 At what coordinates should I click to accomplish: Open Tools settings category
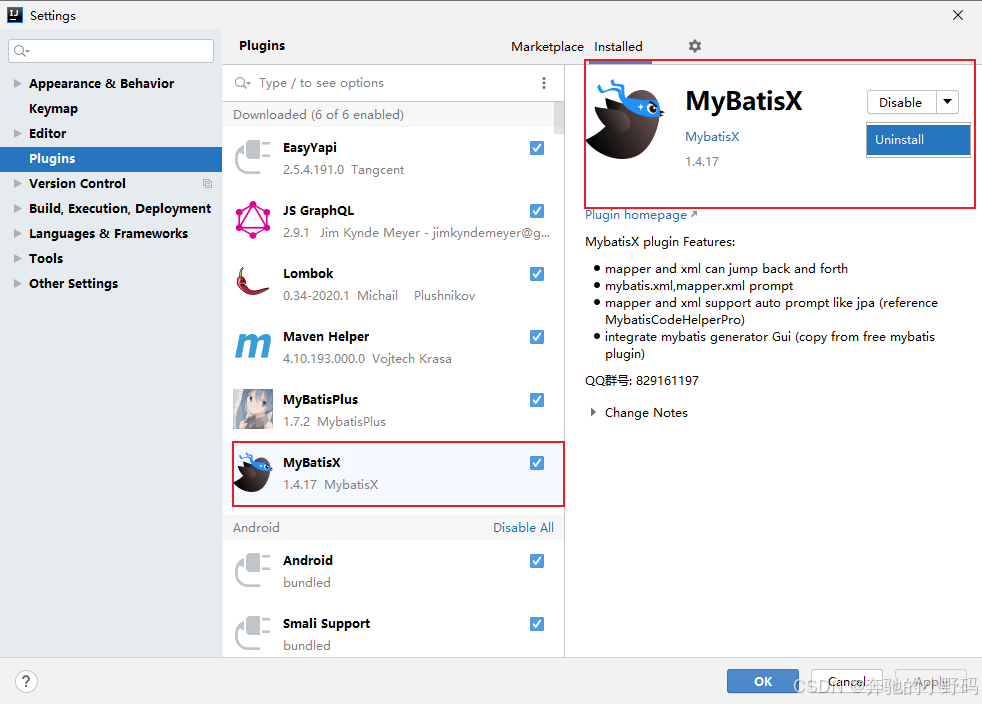click(x=46, y=259)
